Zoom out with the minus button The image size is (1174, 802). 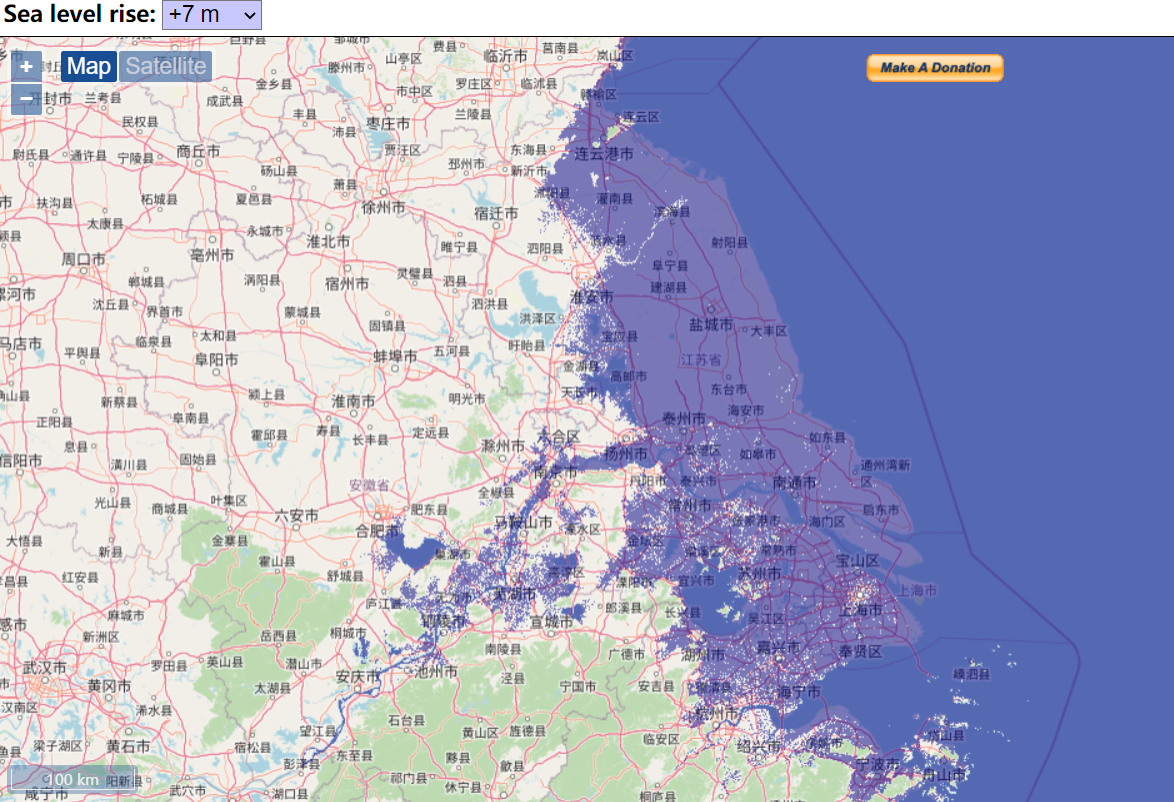click(26, 99)
